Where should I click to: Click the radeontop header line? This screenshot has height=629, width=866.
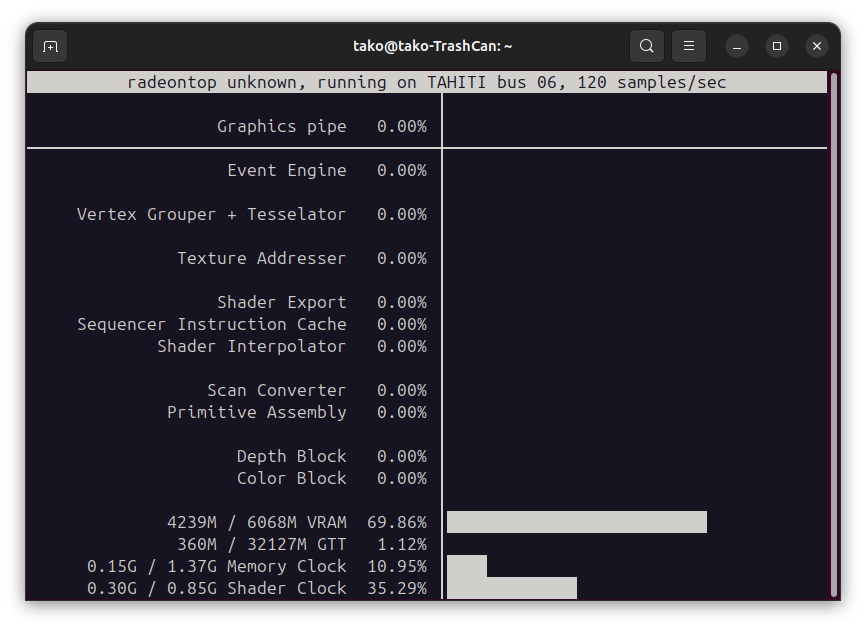click(x=427, y=82)
